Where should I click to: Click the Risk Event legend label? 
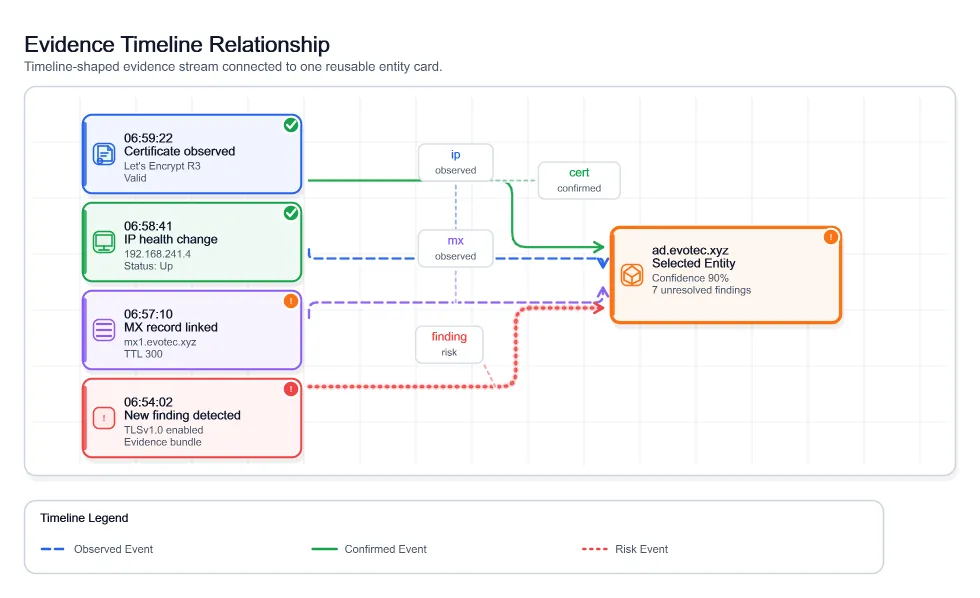click(641, 549)
